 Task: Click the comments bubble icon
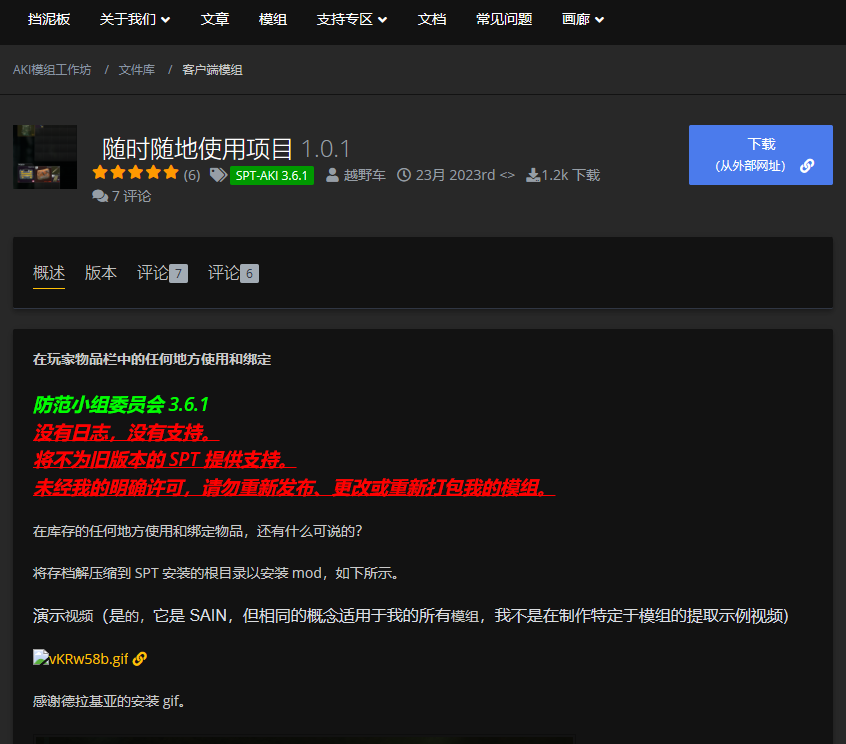(100, 196)
